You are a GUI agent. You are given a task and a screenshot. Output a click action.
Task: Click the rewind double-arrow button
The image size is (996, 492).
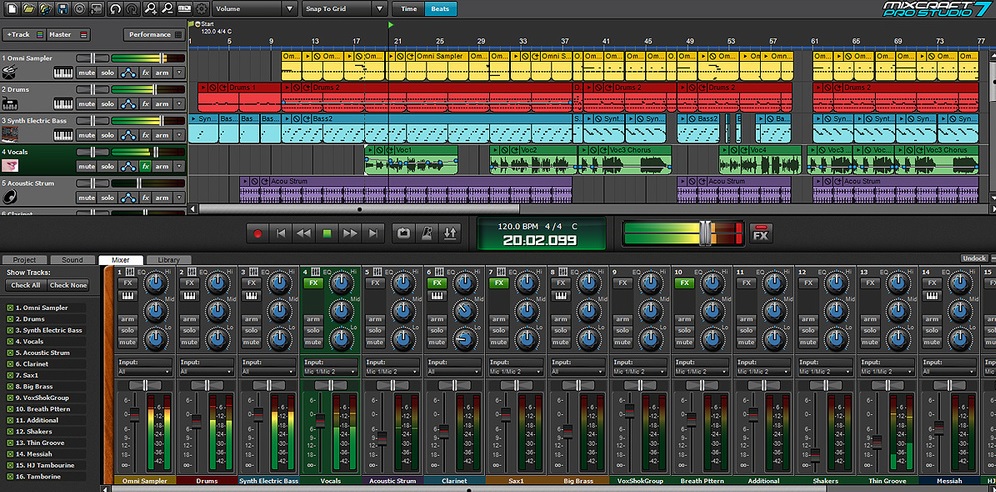(x=304, y=234)
